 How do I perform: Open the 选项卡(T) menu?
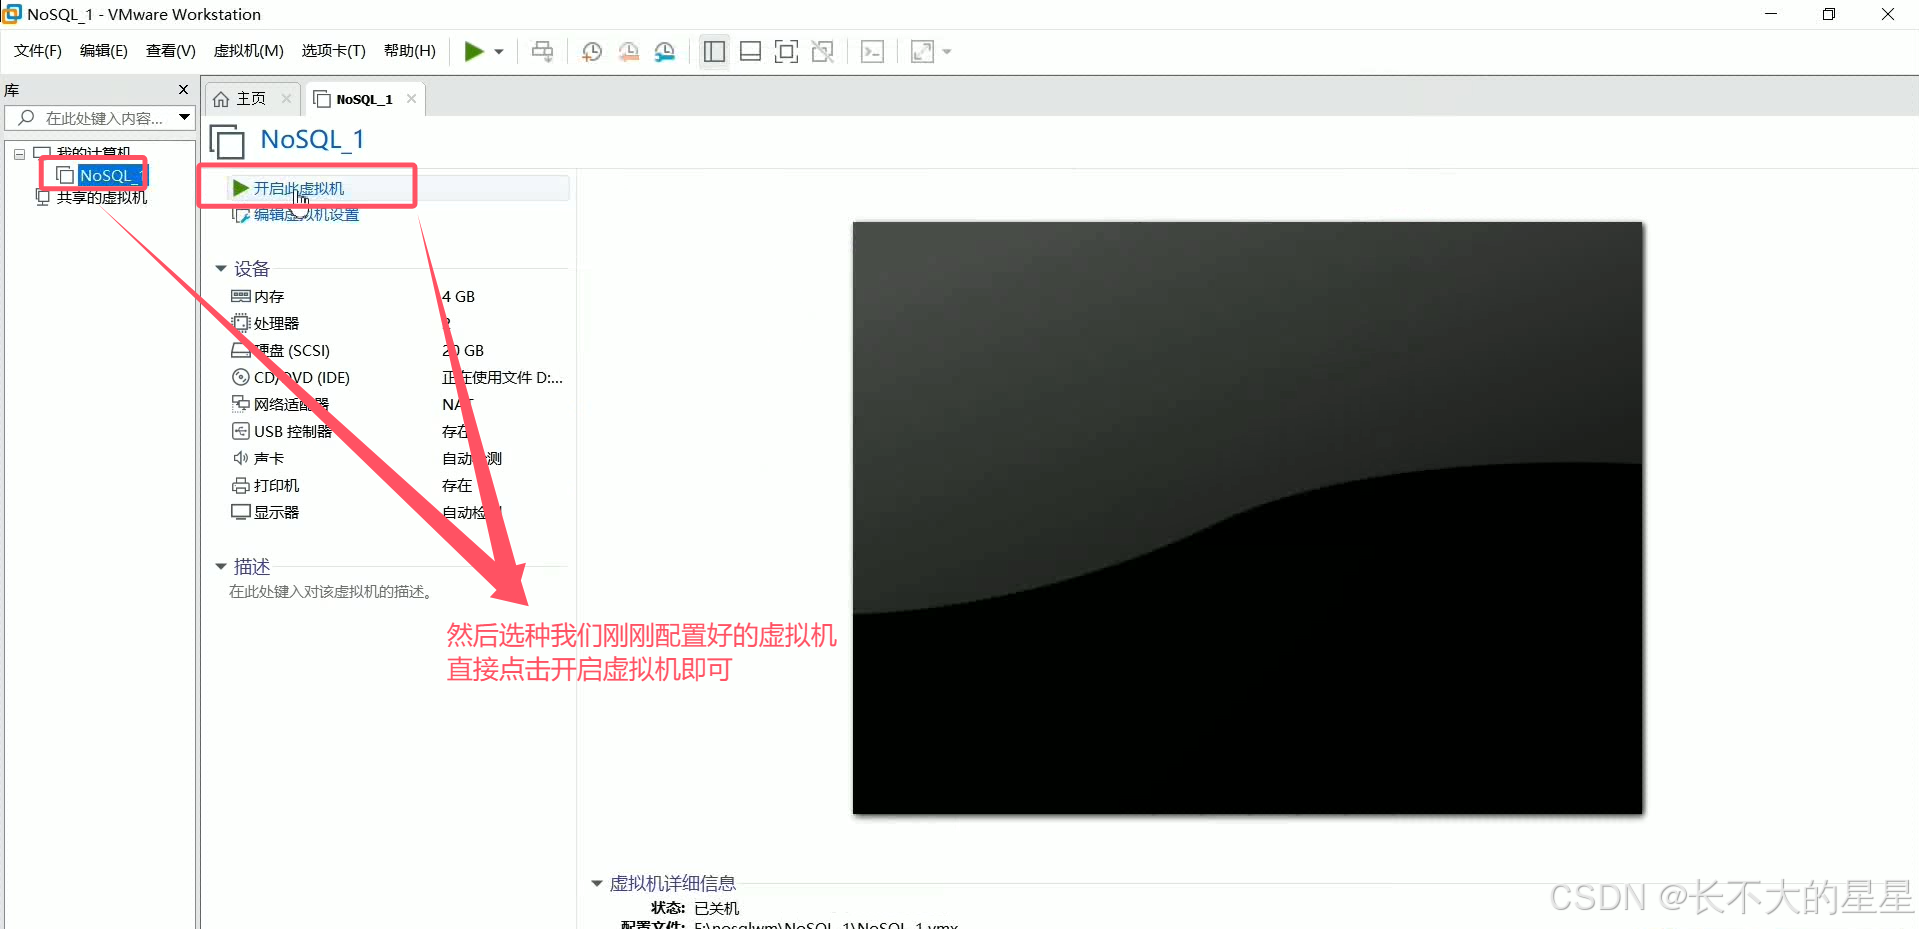pos(334,51)
